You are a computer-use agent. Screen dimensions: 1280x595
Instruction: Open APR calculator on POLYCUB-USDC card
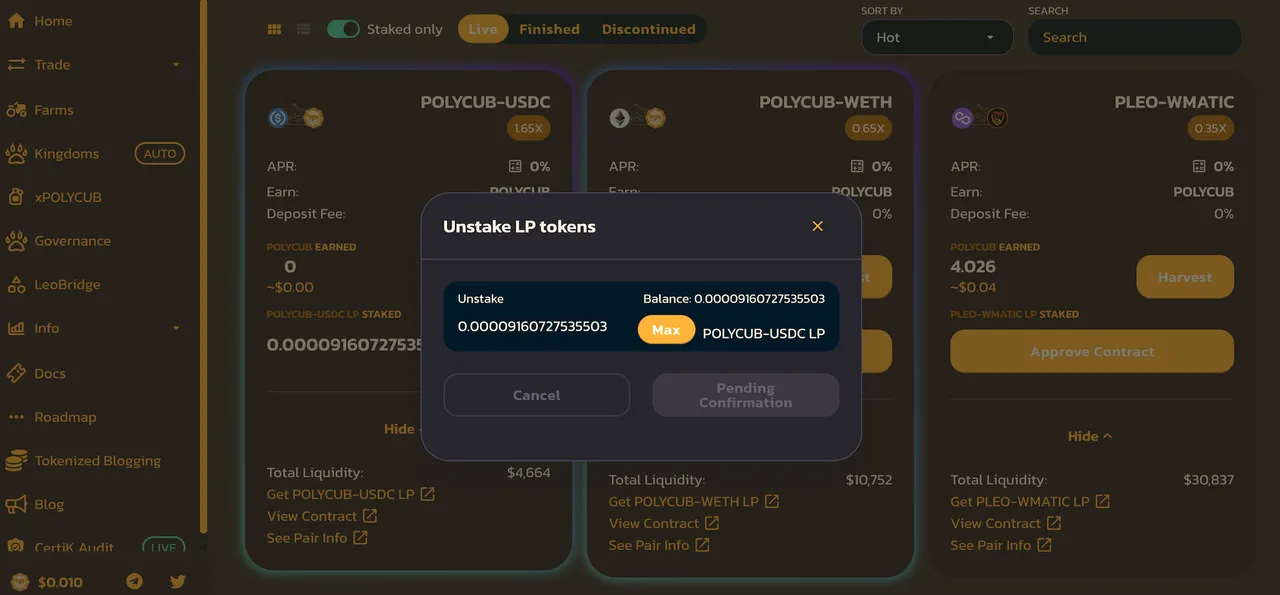[515, 166]
